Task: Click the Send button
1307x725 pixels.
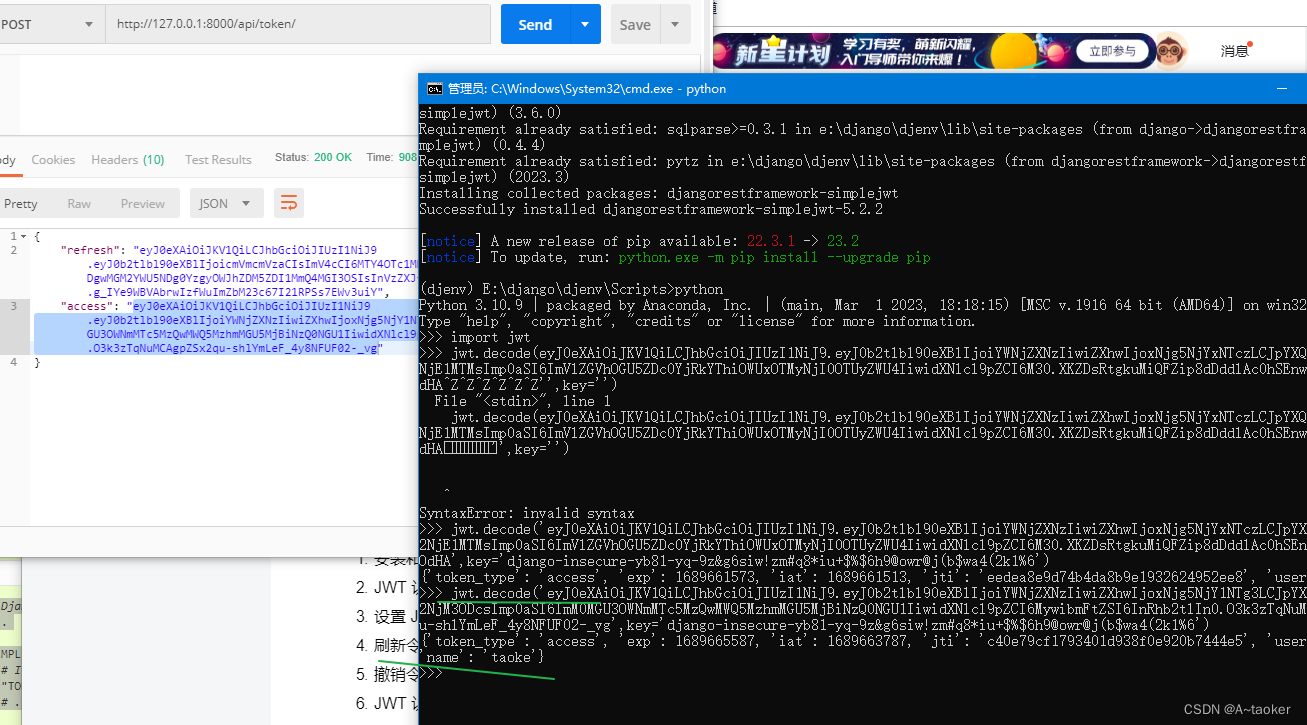Action: coord(534,24)
